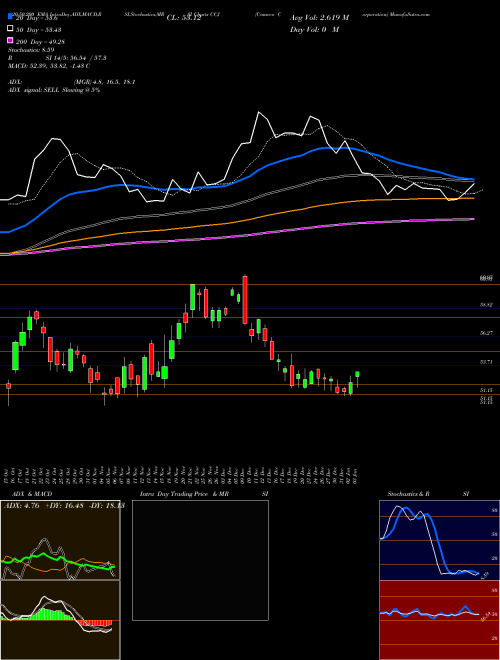The height and width of the screenshot is (660, 500).
Task: Select the '50 Day - 53.43' legend text
Action: tap(38, 30)
